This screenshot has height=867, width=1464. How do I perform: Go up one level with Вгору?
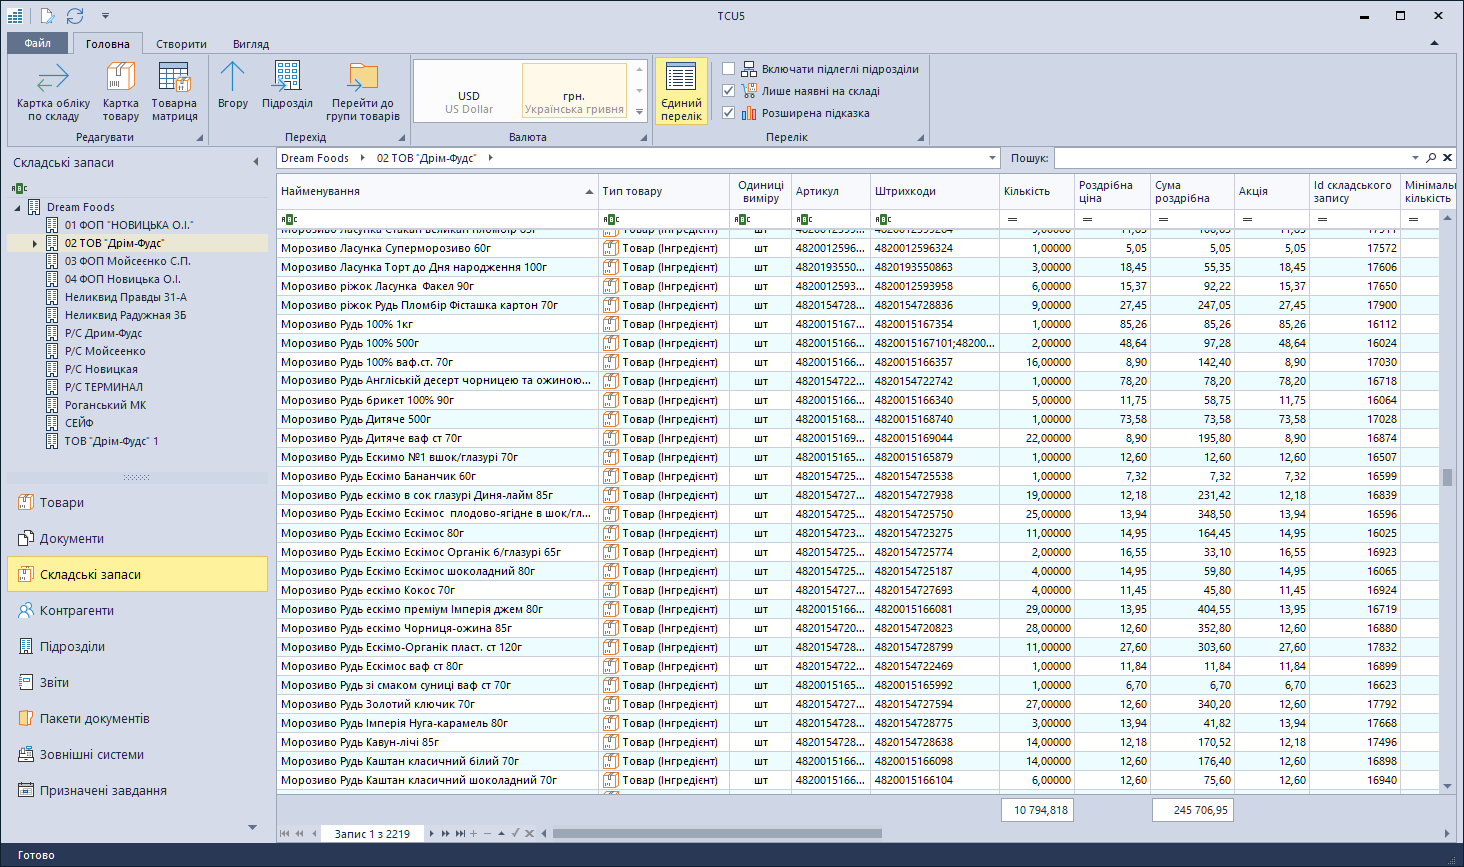[232, 86]
